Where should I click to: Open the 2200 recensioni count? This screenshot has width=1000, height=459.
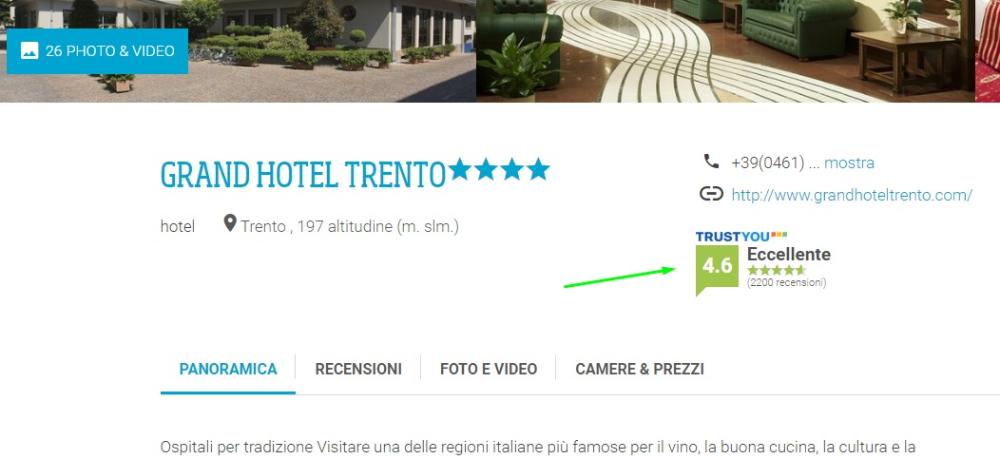pyautogui.click(x=786, y=282)
